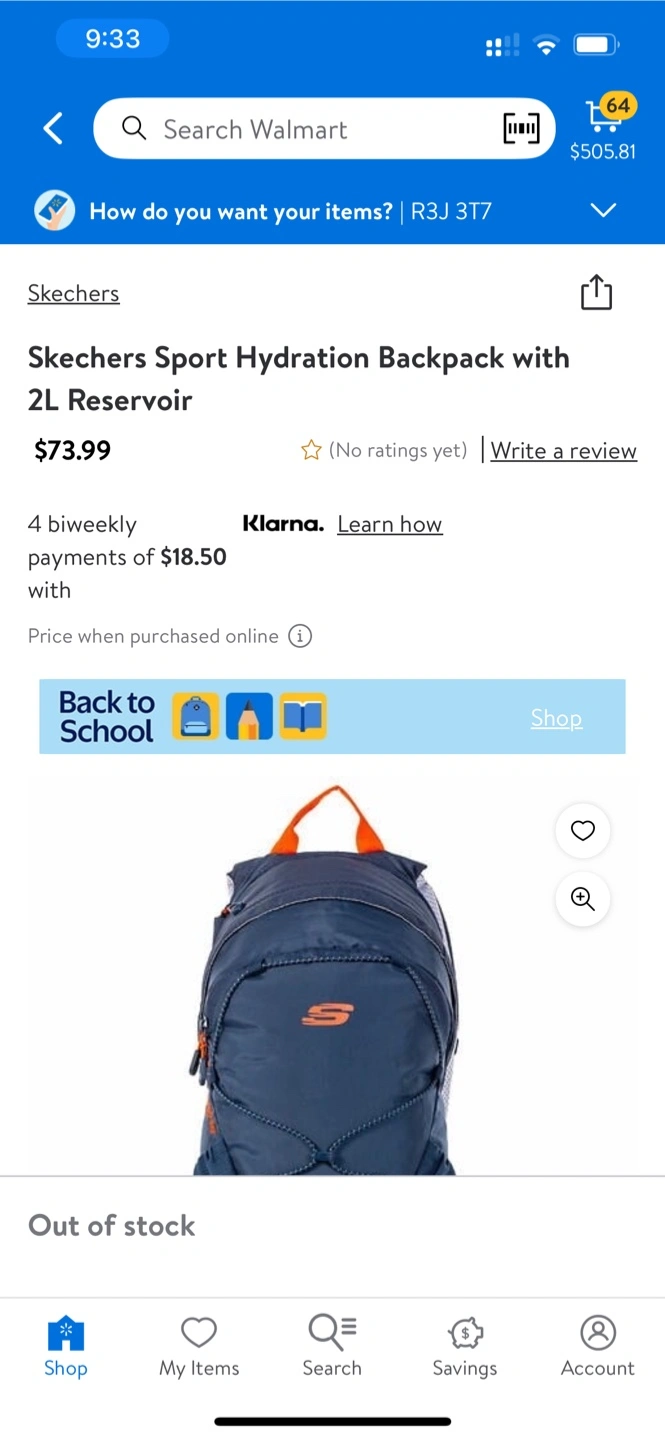Viewport: 665px width, 1440px height.
Task: Open the Klarna Learn how link
Action: (390, 524)
